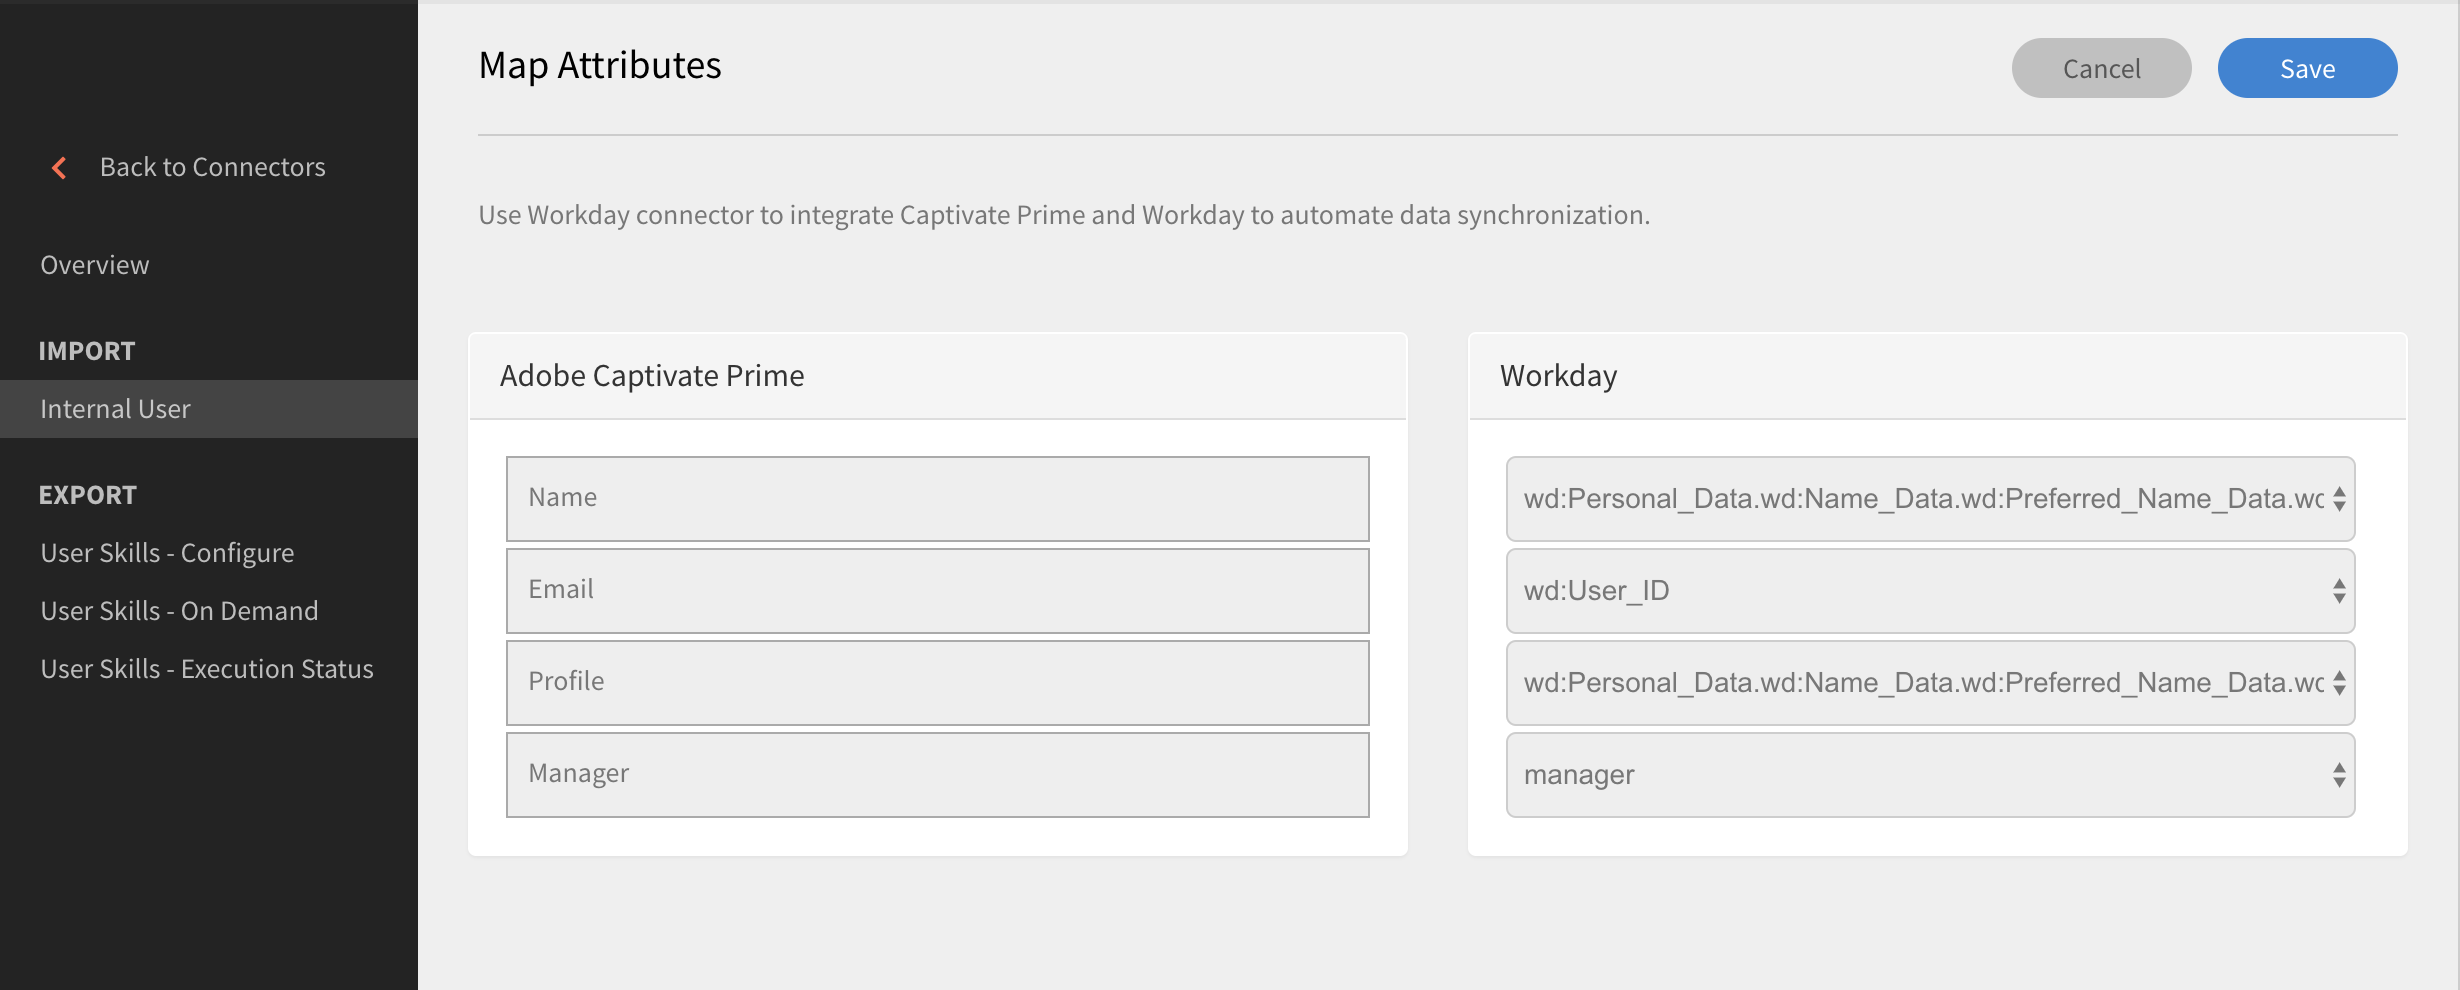Open User Skills - On Demand
Screen dimensions: 2460x990
pyautogui.click(x=179, y=611)
